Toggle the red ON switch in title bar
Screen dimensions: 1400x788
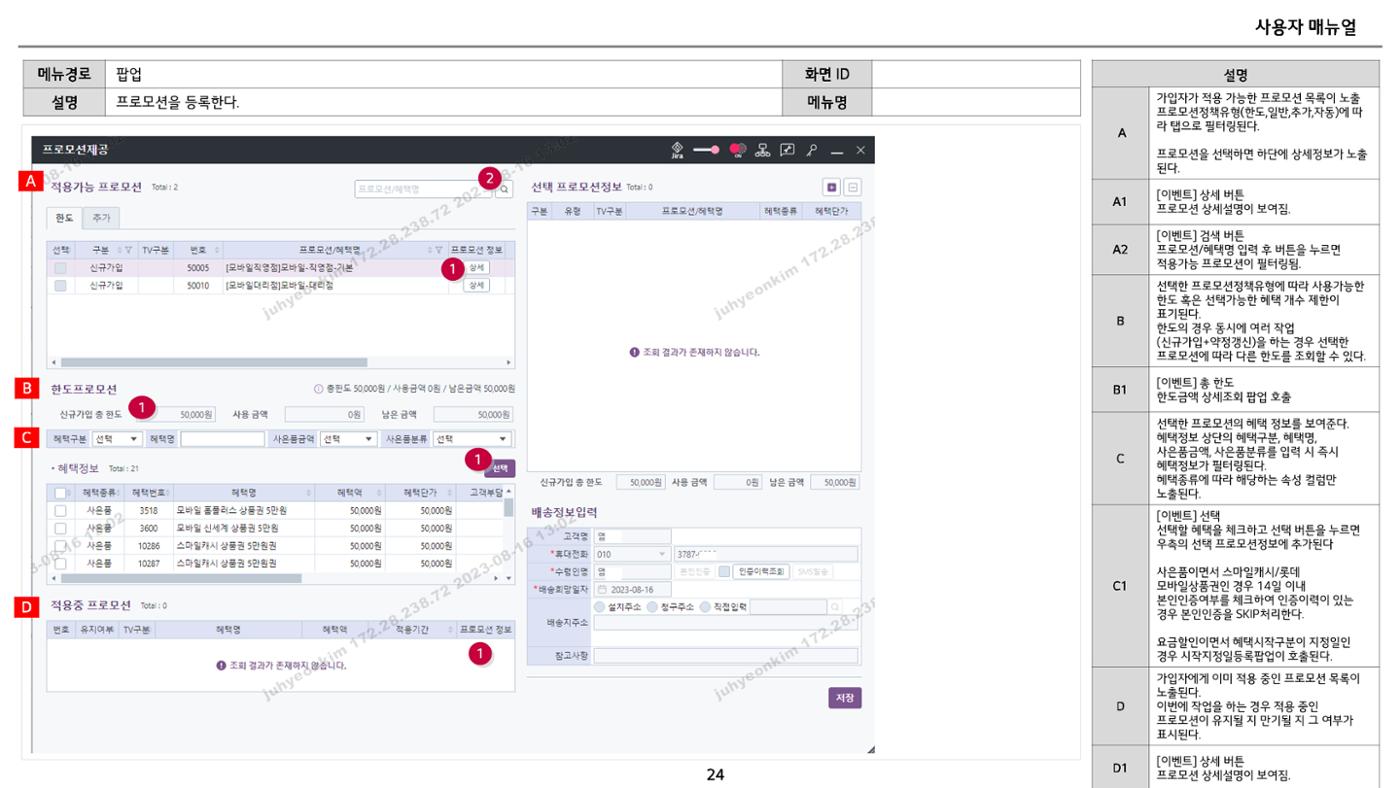click(x=739, y=150)
